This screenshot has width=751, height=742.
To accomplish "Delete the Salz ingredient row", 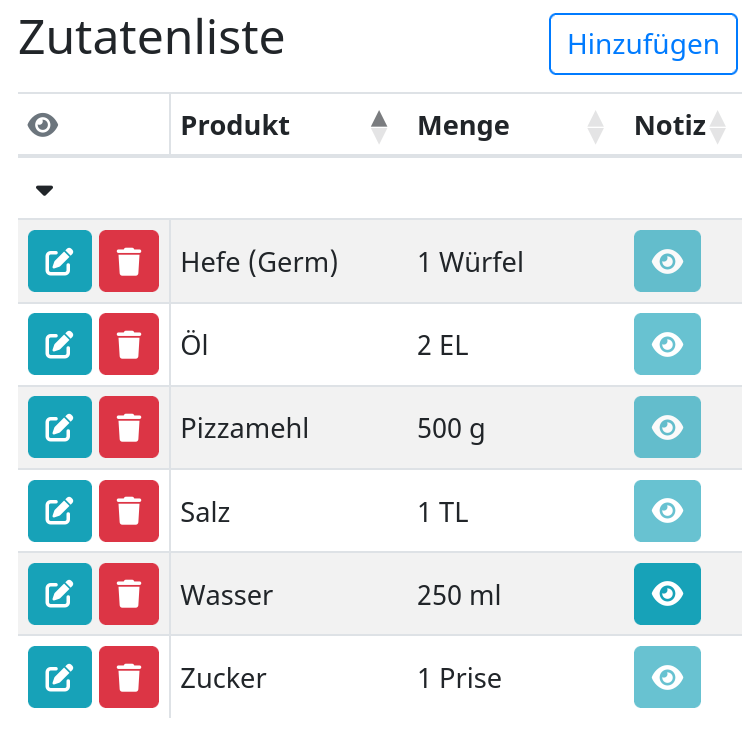I will pyautogui.click(x=129, y=511).
